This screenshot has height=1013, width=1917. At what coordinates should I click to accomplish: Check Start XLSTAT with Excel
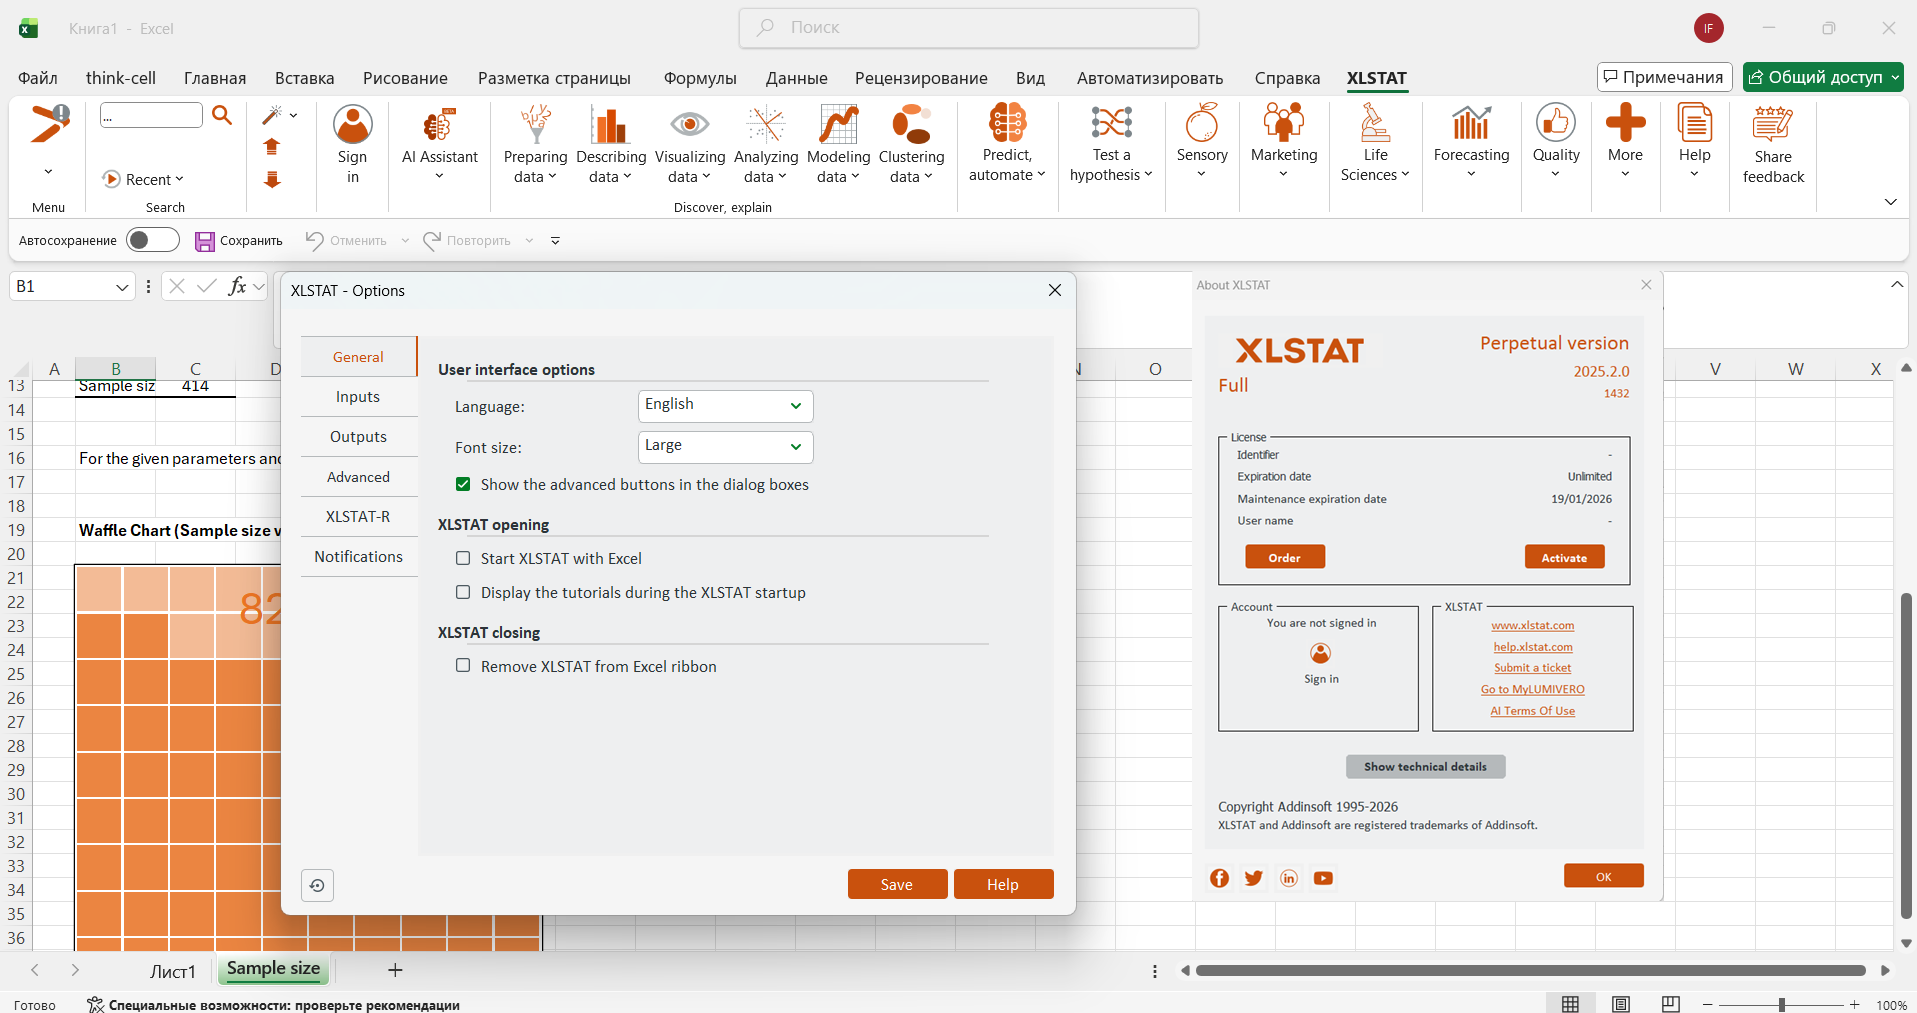(463, 558)
